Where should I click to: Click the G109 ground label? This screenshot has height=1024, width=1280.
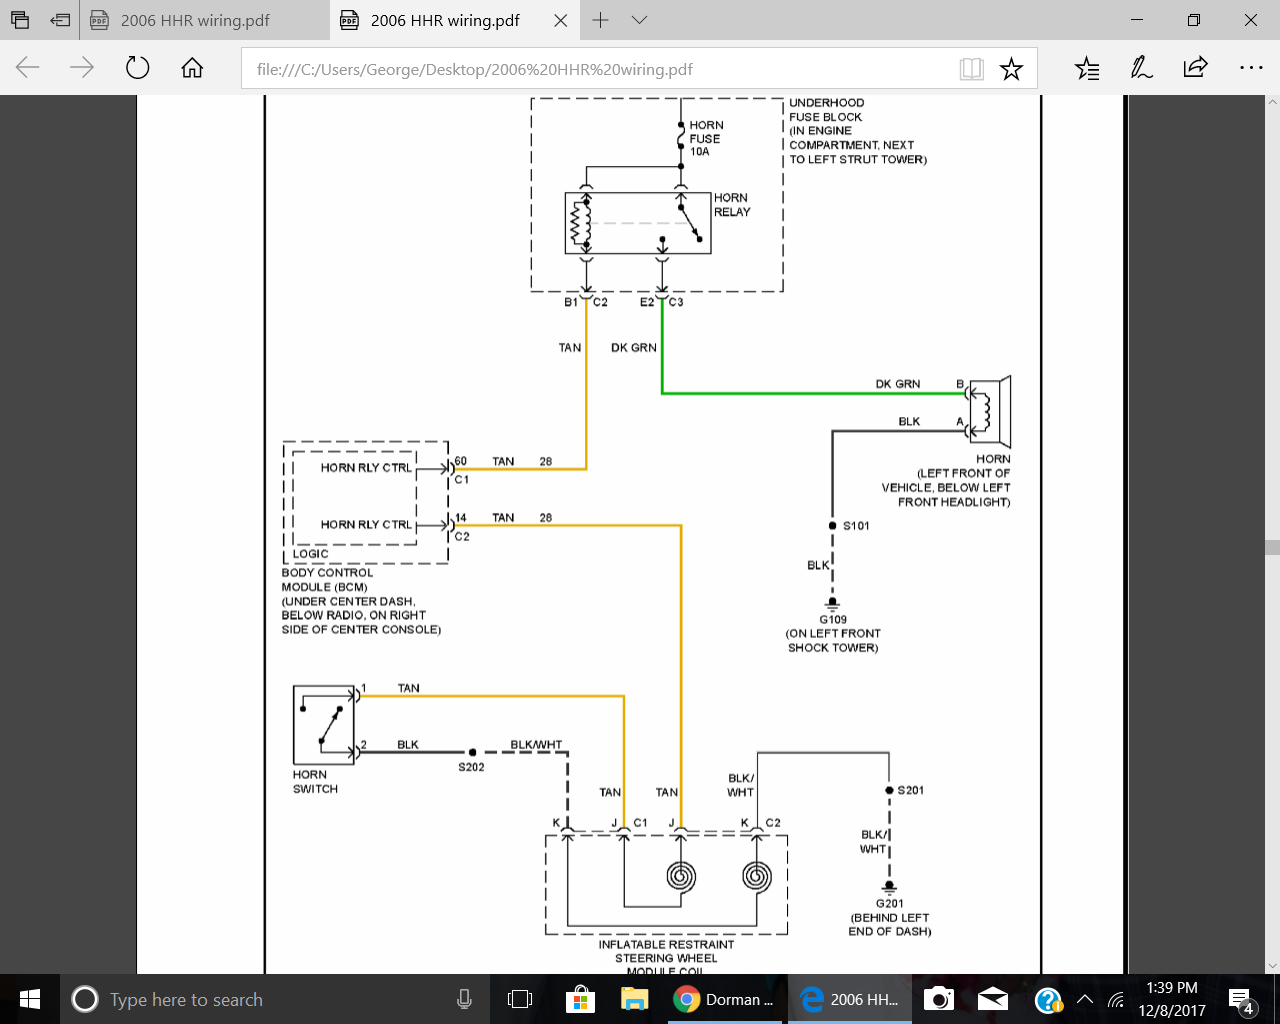click(833, 620)
